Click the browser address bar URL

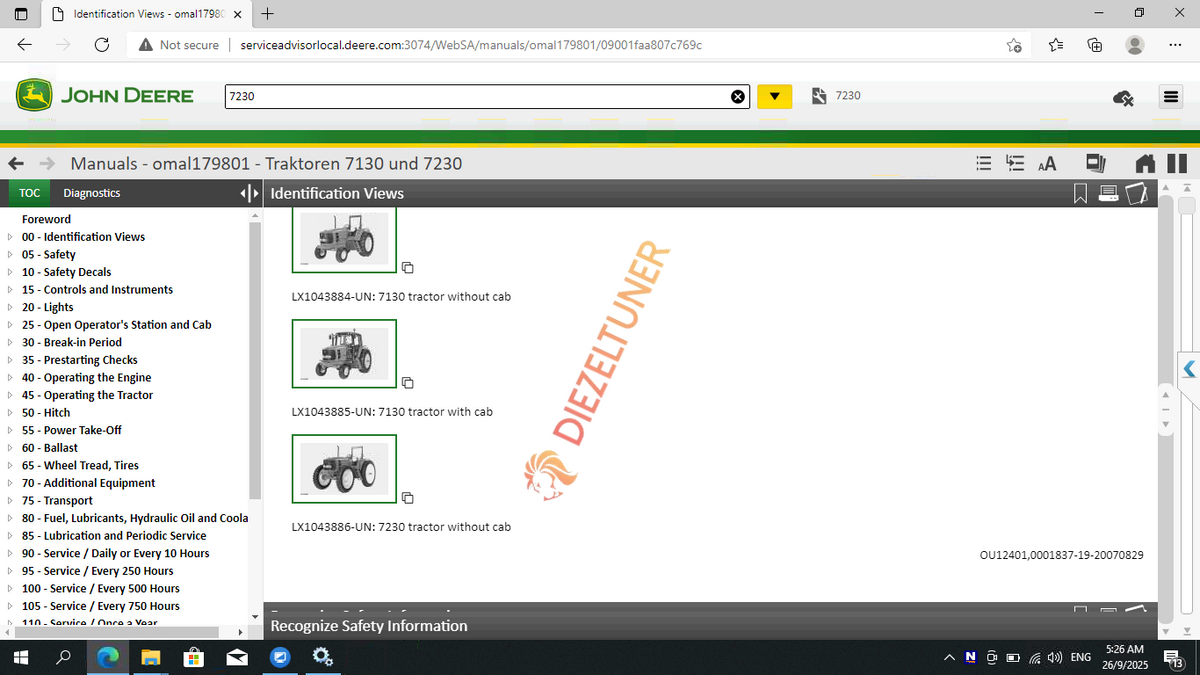click(x=471, y=45)
